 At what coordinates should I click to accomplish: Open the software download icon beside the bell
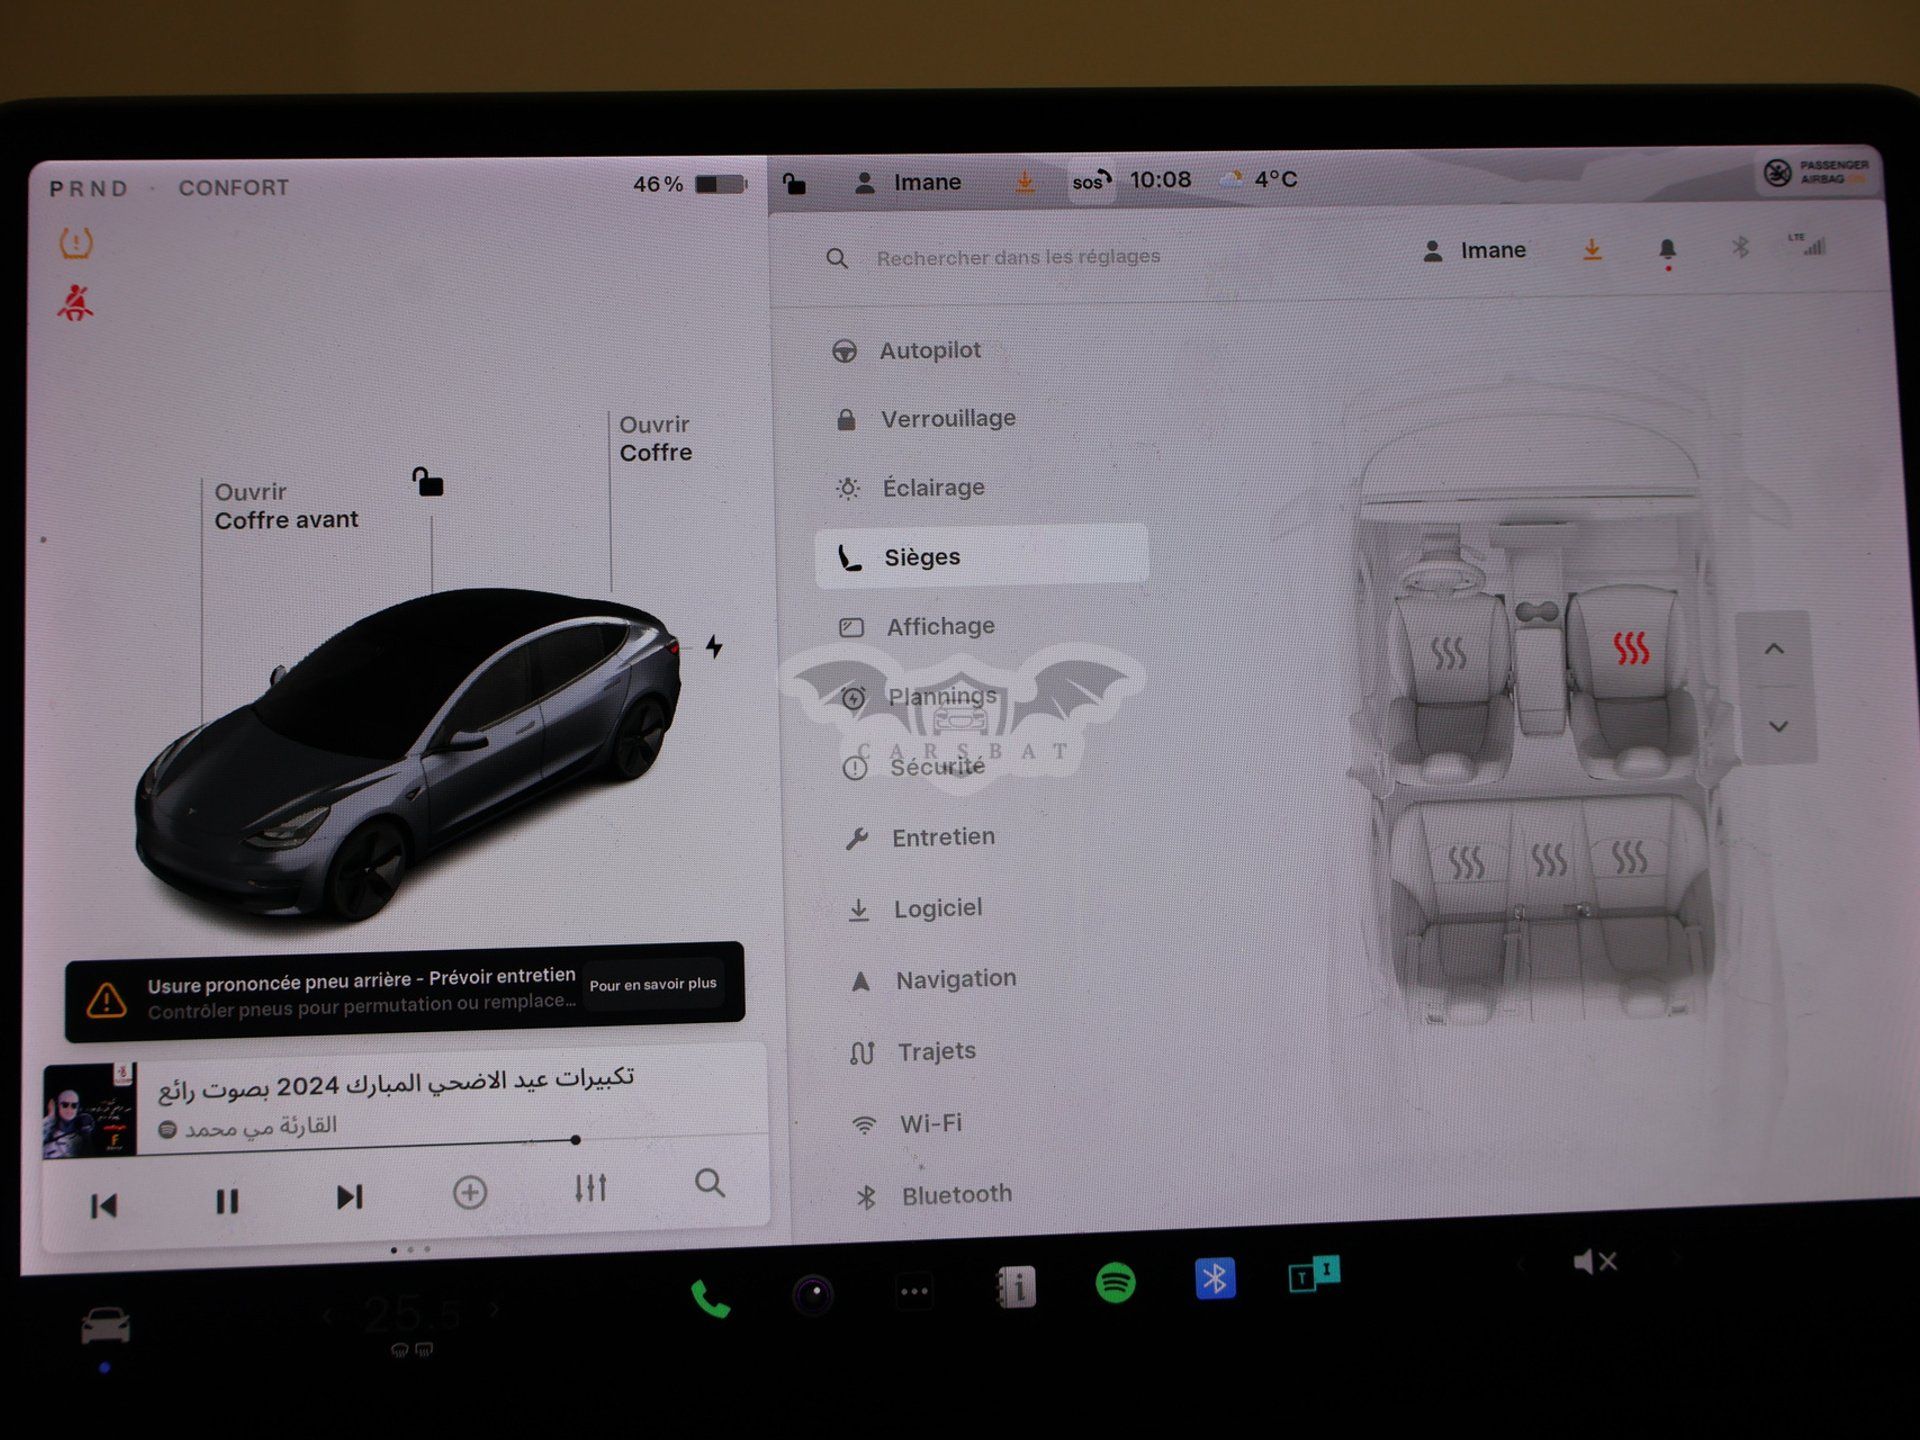1592,250
